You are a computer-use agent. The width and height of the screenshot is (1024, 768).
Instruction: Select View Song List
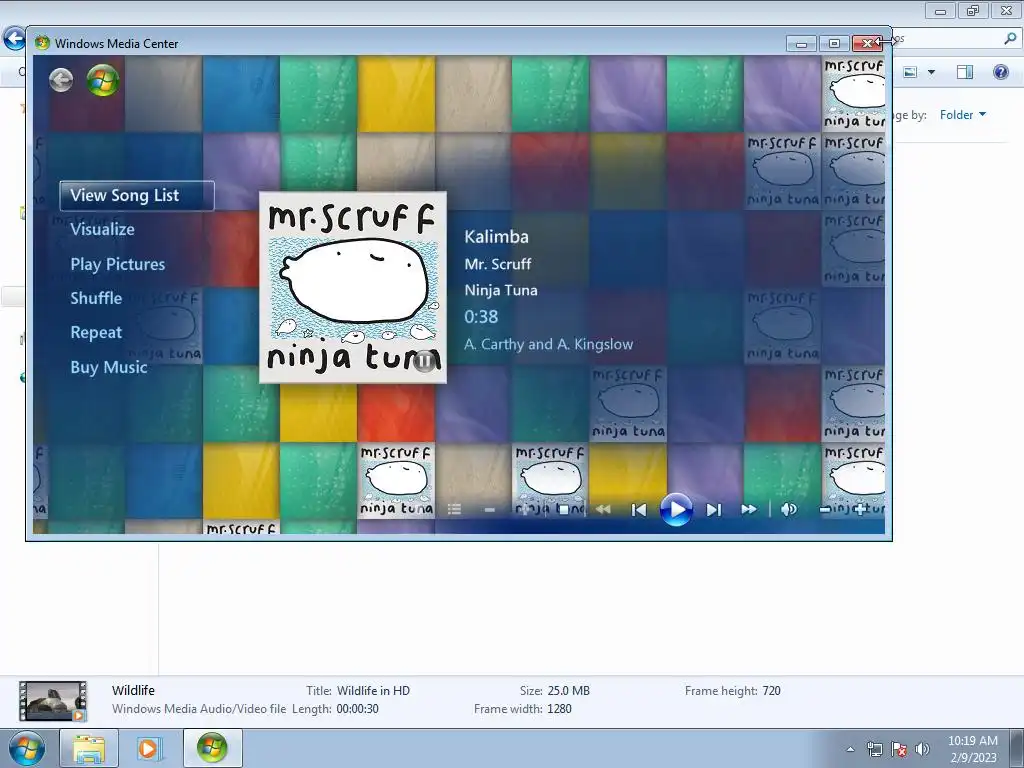(x=136, y=195)
